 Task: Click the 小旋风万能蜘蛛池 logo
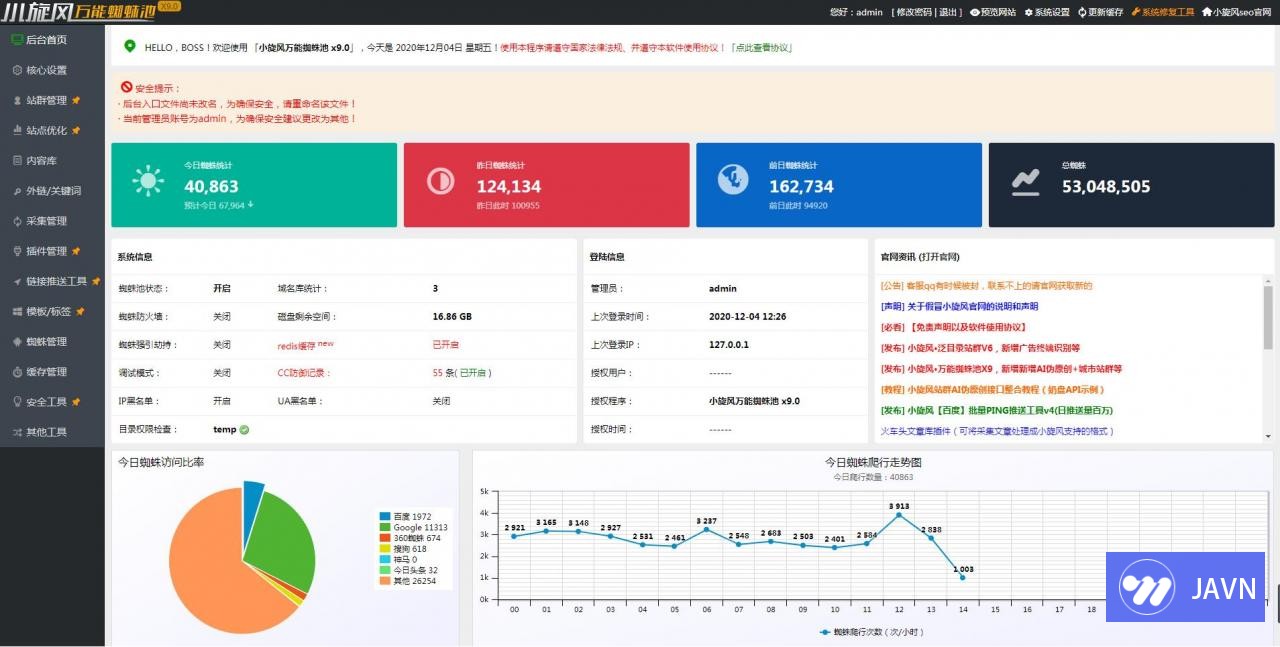pyautogui.click(x=92, y=11)
